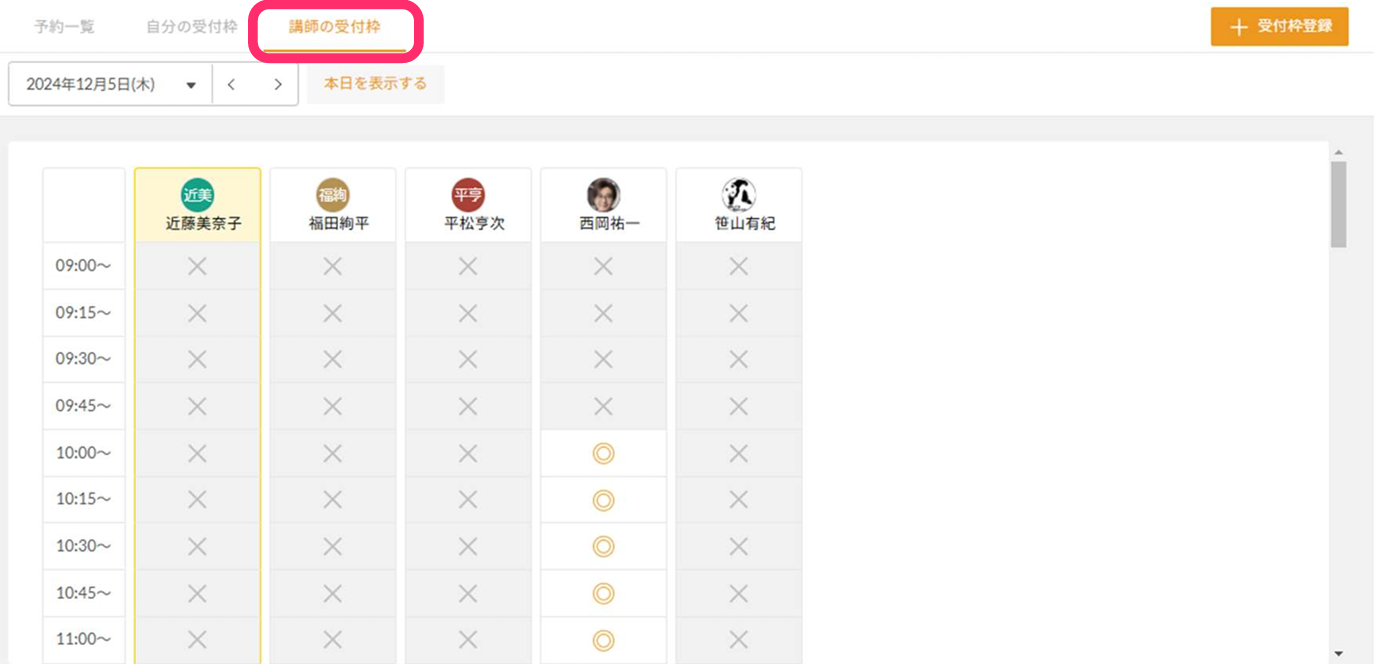Screen dimensions: 1387x664
Task: Go to next day arrow
Action: [x=278, y=85]
